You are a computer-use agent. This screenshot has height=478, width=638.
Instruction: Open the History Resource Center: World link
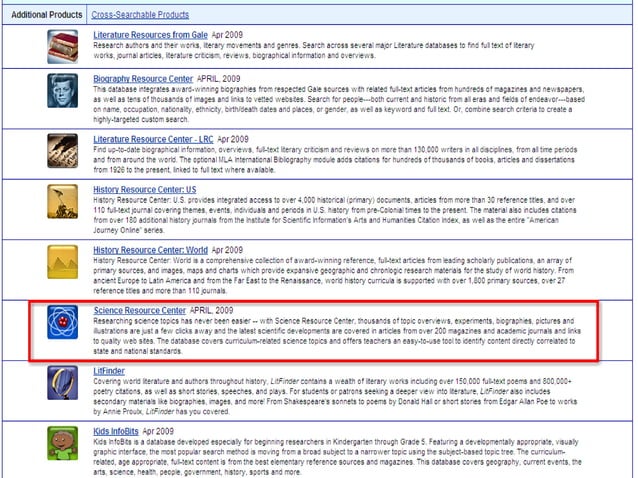pyautogui.click(x=150, y=250)
